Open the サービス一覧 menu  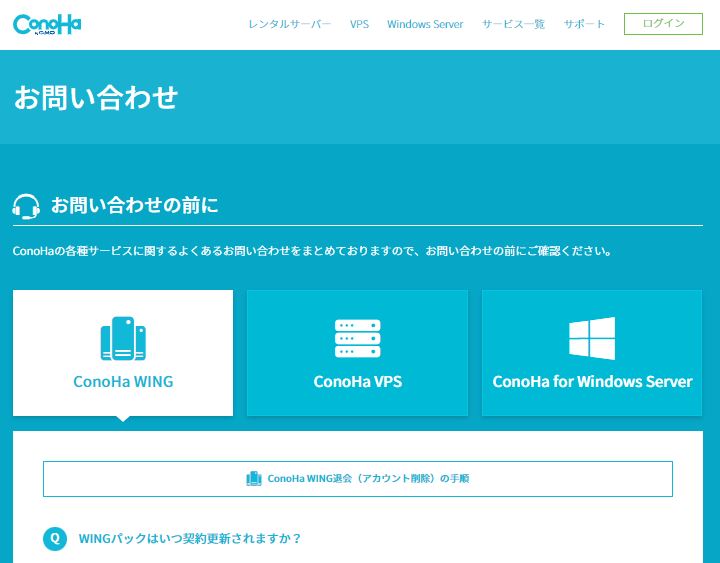point(513,24)
